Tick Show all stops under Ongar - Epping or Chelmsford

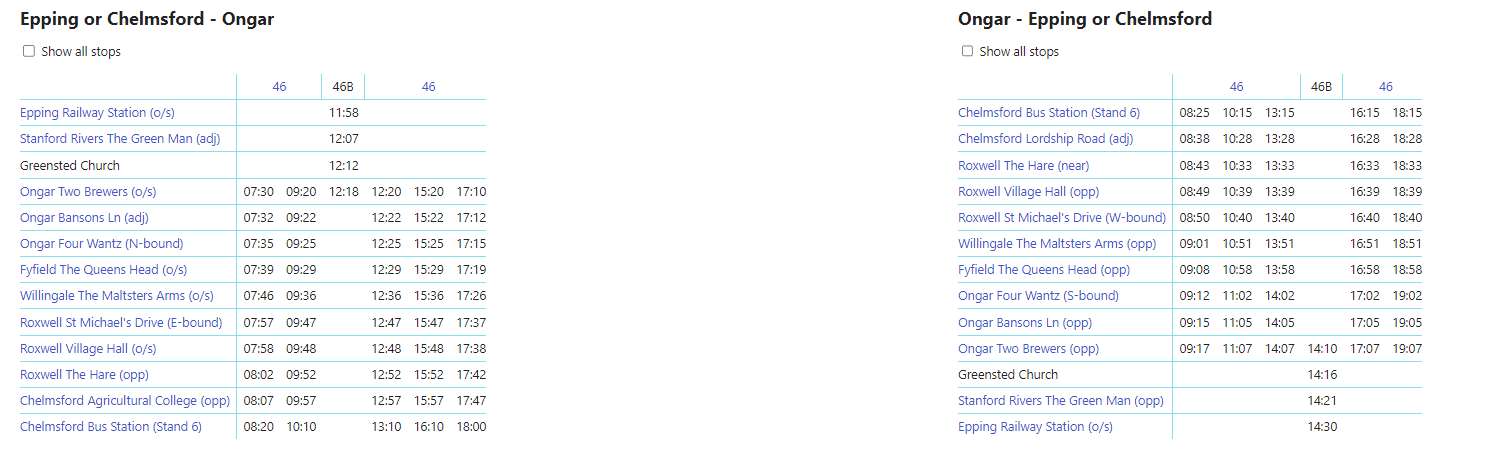tap(967, 51)
